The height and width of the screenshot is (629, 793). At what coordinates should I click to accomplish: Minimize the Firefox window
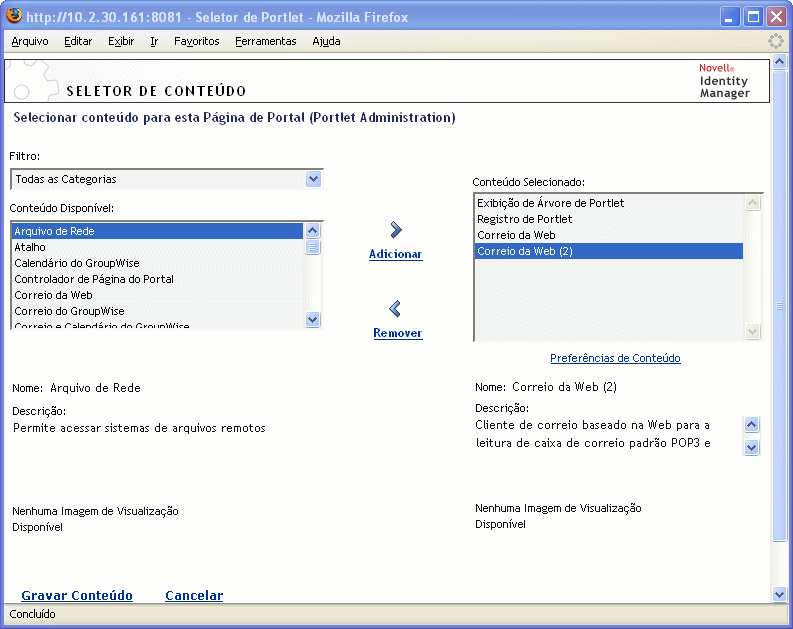729,17
